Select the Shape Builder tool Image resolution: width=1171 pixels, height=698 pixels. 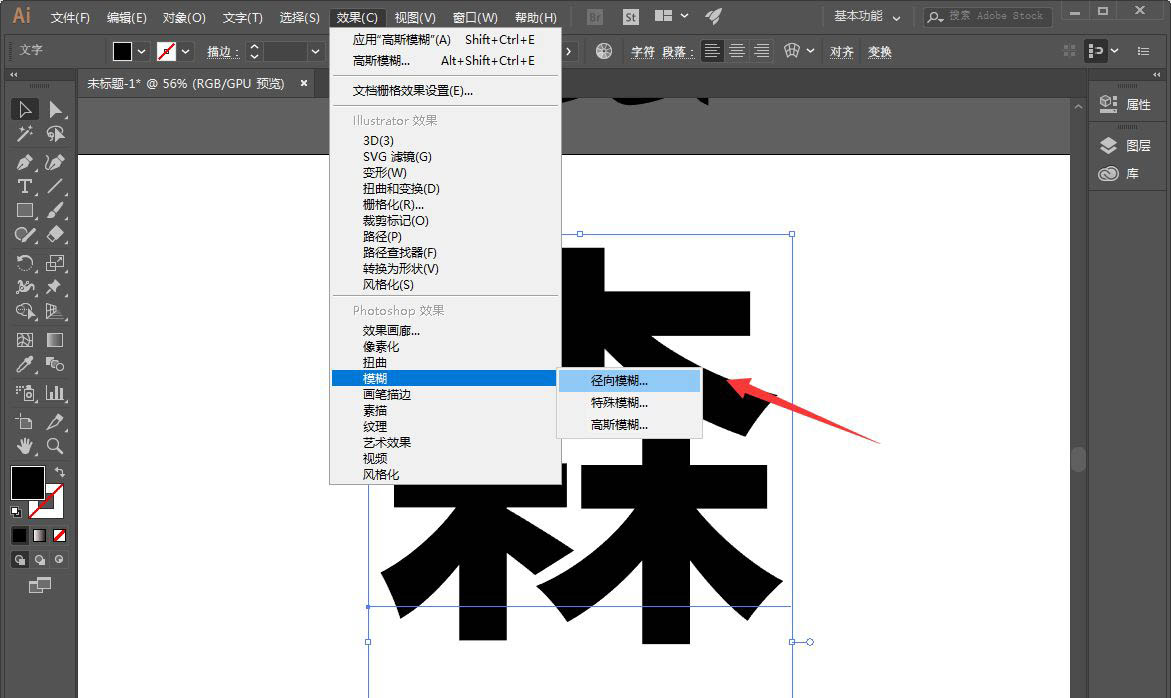[25, 311]
